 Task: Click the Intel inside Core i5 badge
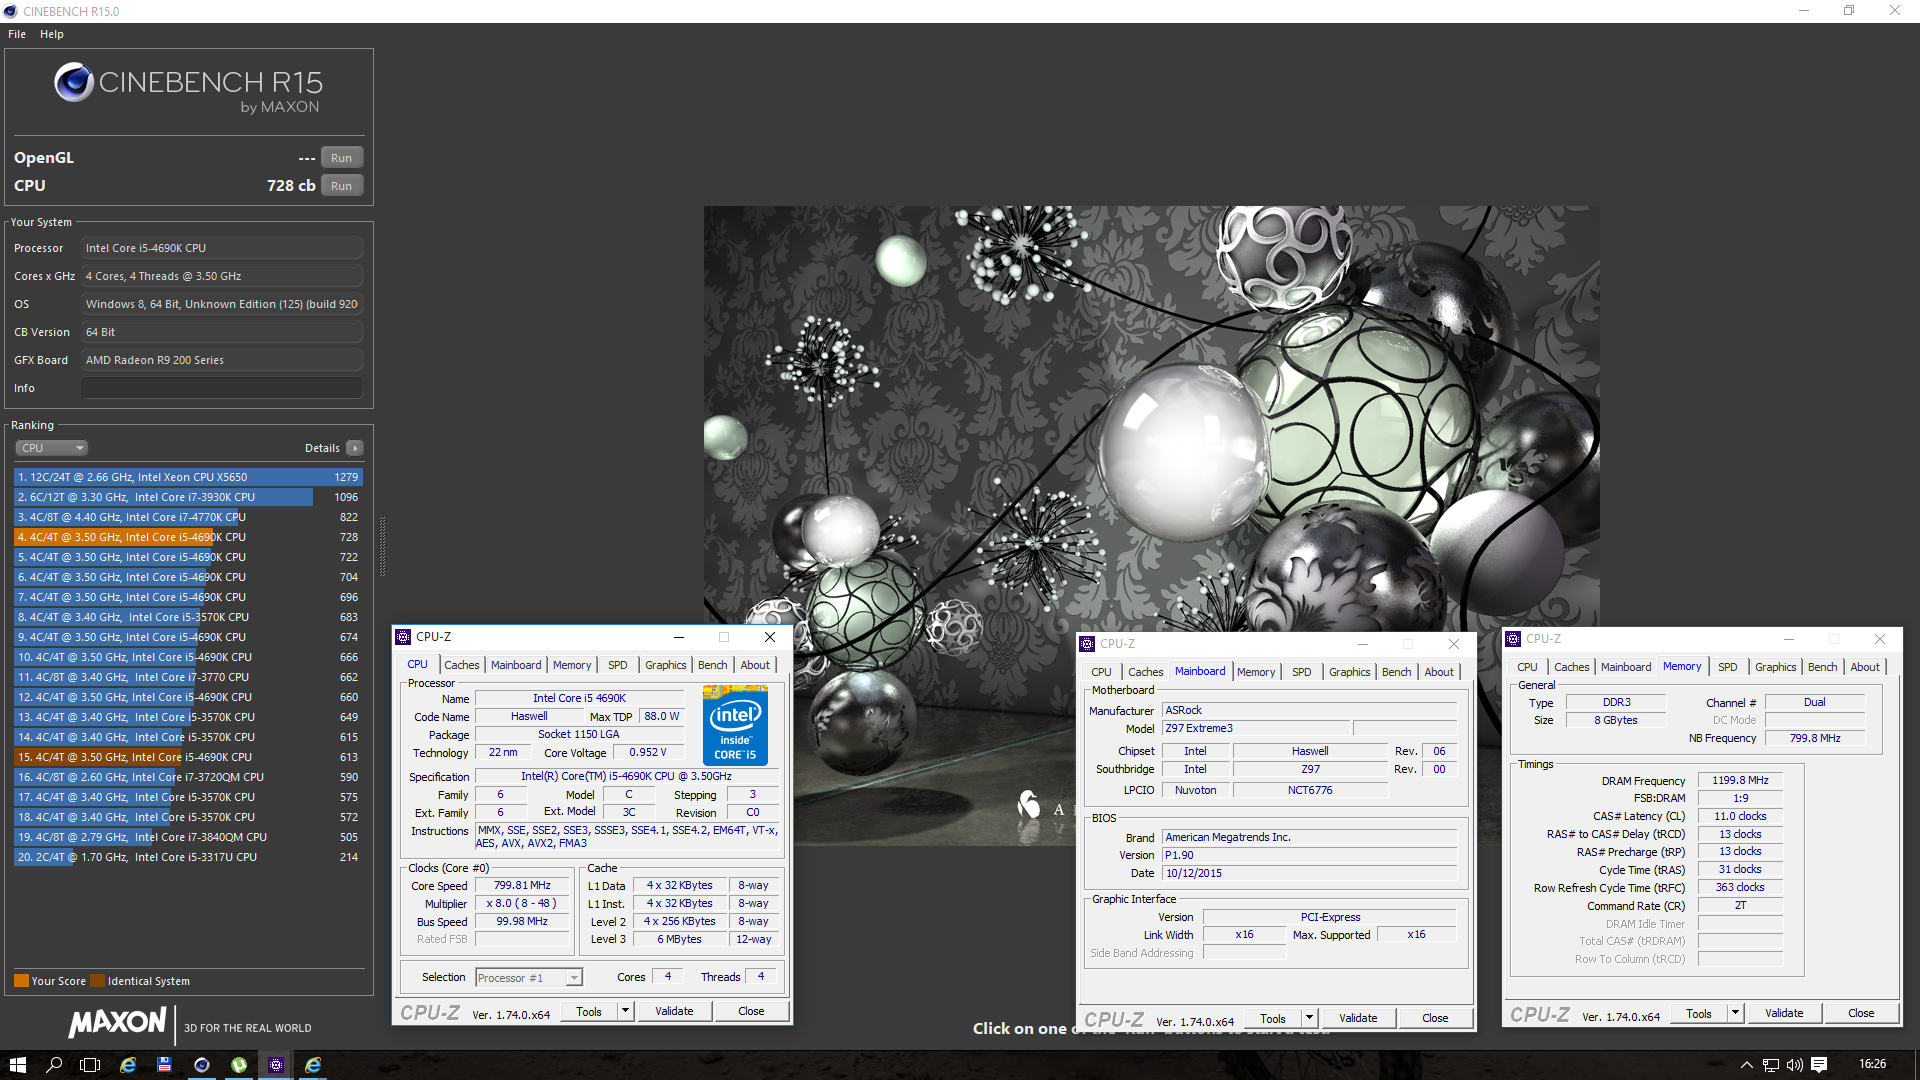click(735, 725)
